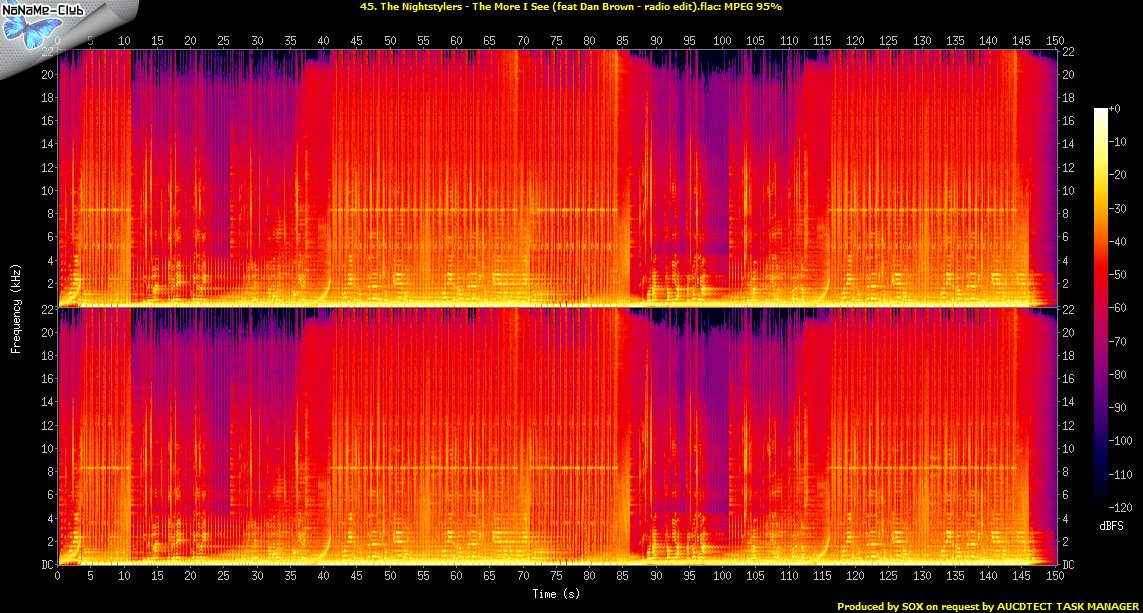Image resolution: width=1143 pixels, height=613 pixels.
Task: Click the DC label at bottom-left of frequency axis
Action: click(47, 565)
